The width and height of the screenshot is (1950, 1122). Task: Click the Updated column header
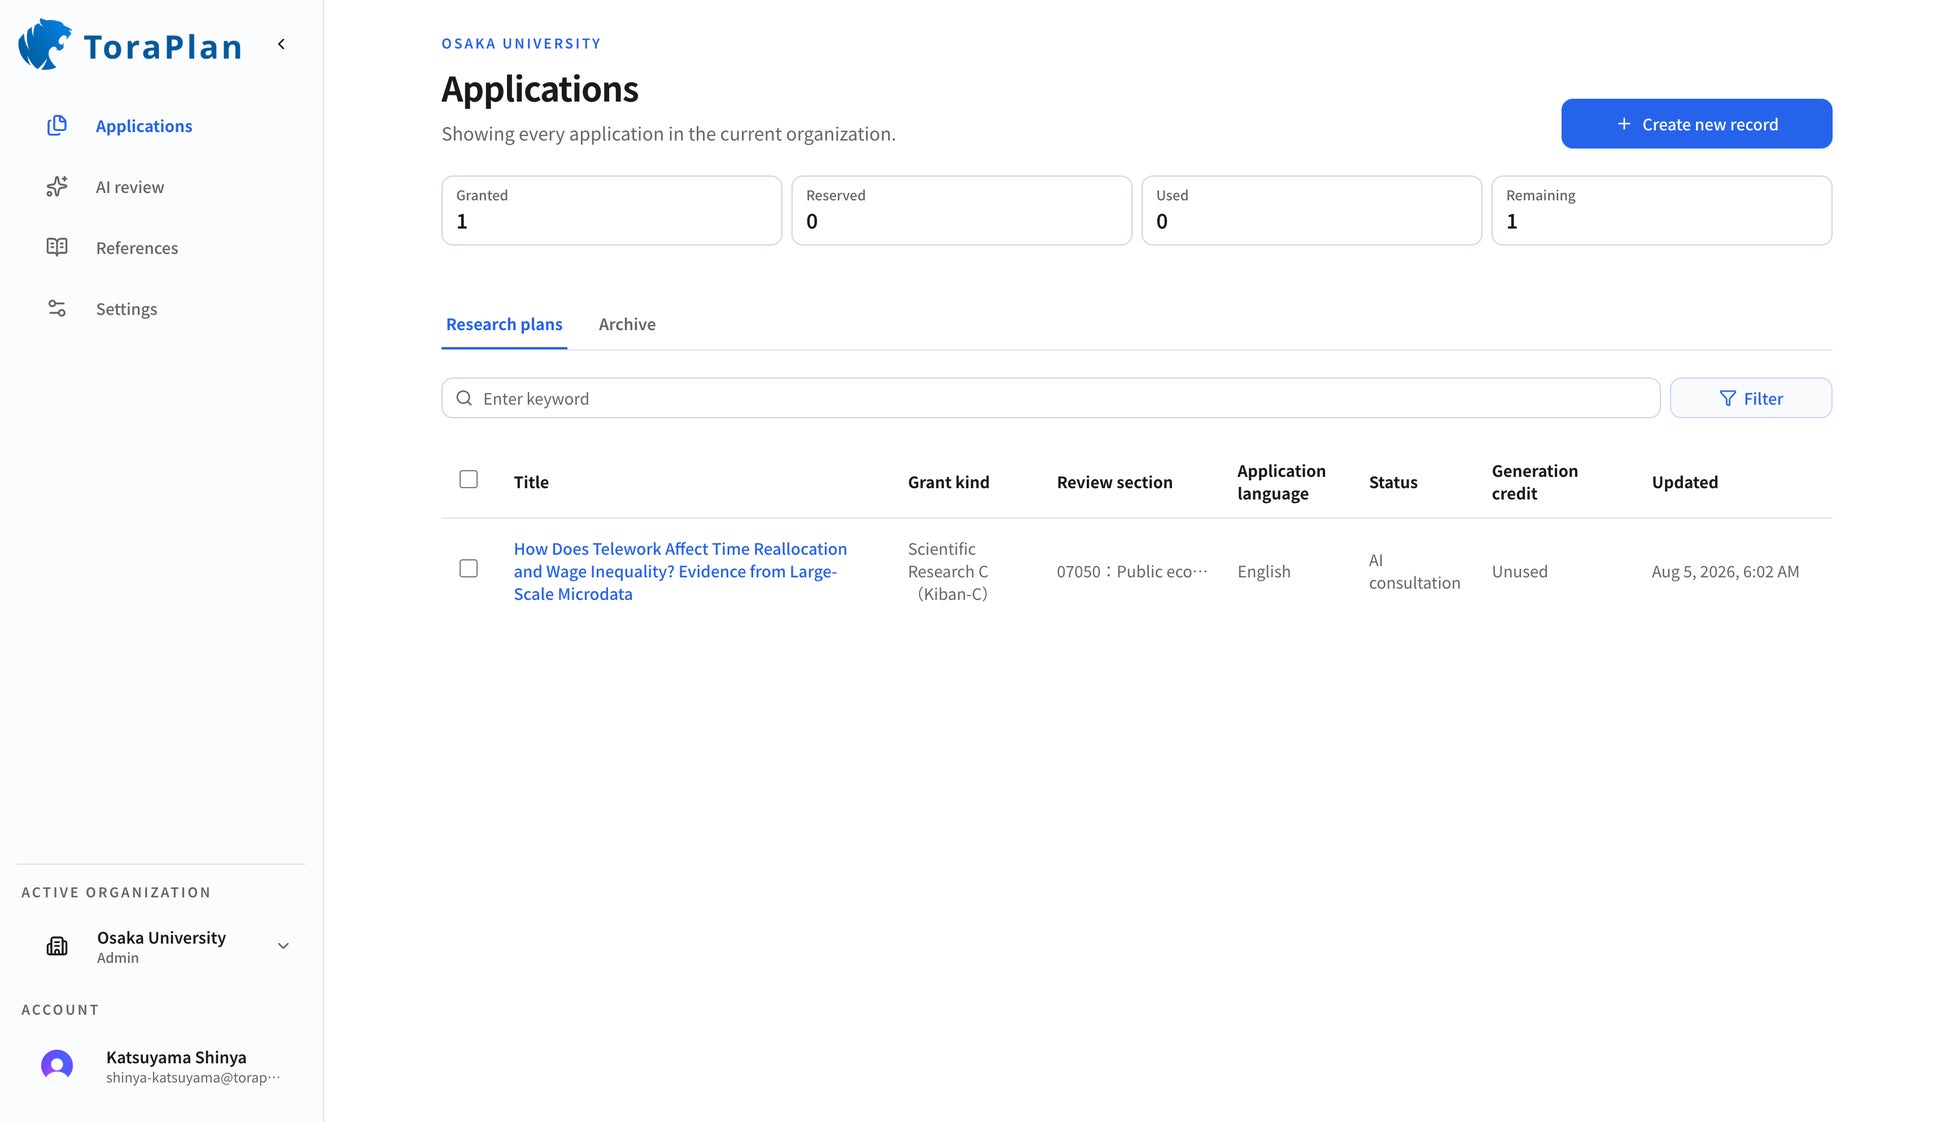[x=1684, y=482]
